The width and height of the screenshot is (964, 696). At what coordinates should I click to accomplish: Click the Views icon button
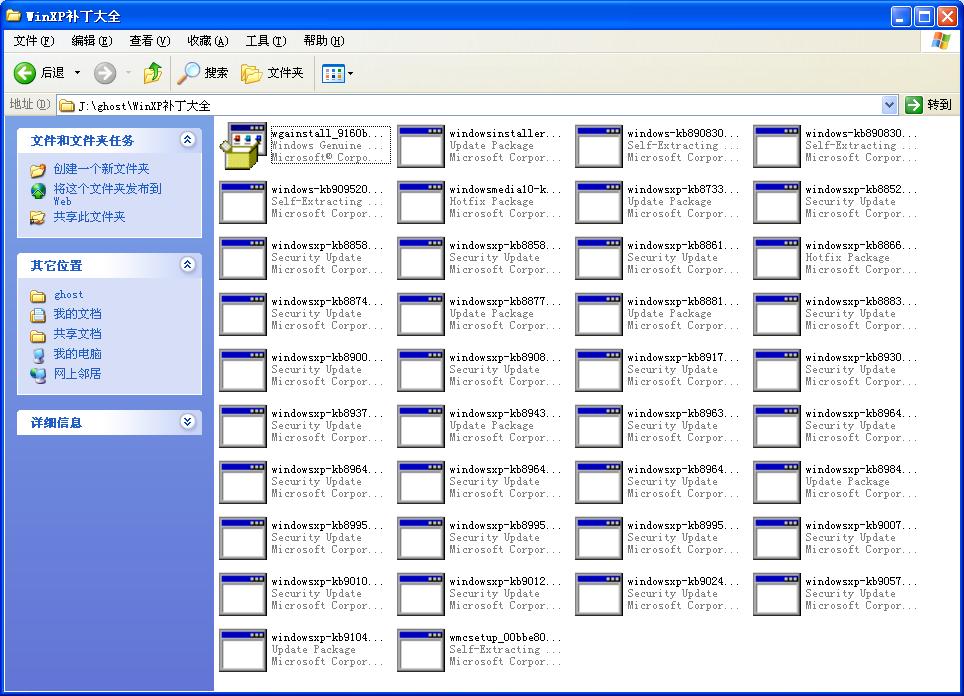click(333, 74)
